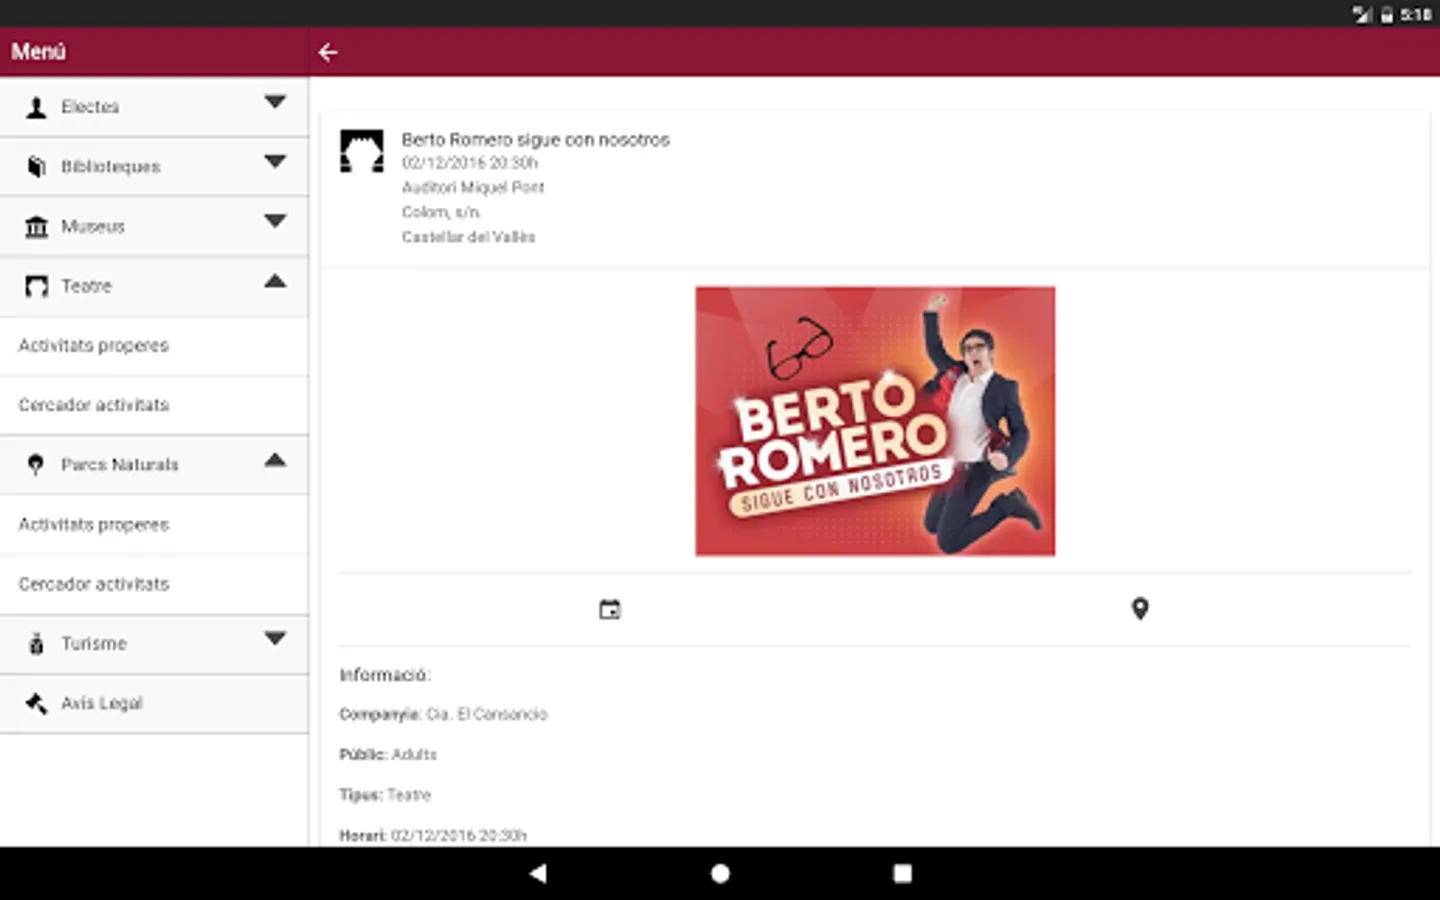Image resolution: width=1440 pixels, height=900 pixels.
Task: Tap Android back navigation button
Action: click(x=538, y=873)
